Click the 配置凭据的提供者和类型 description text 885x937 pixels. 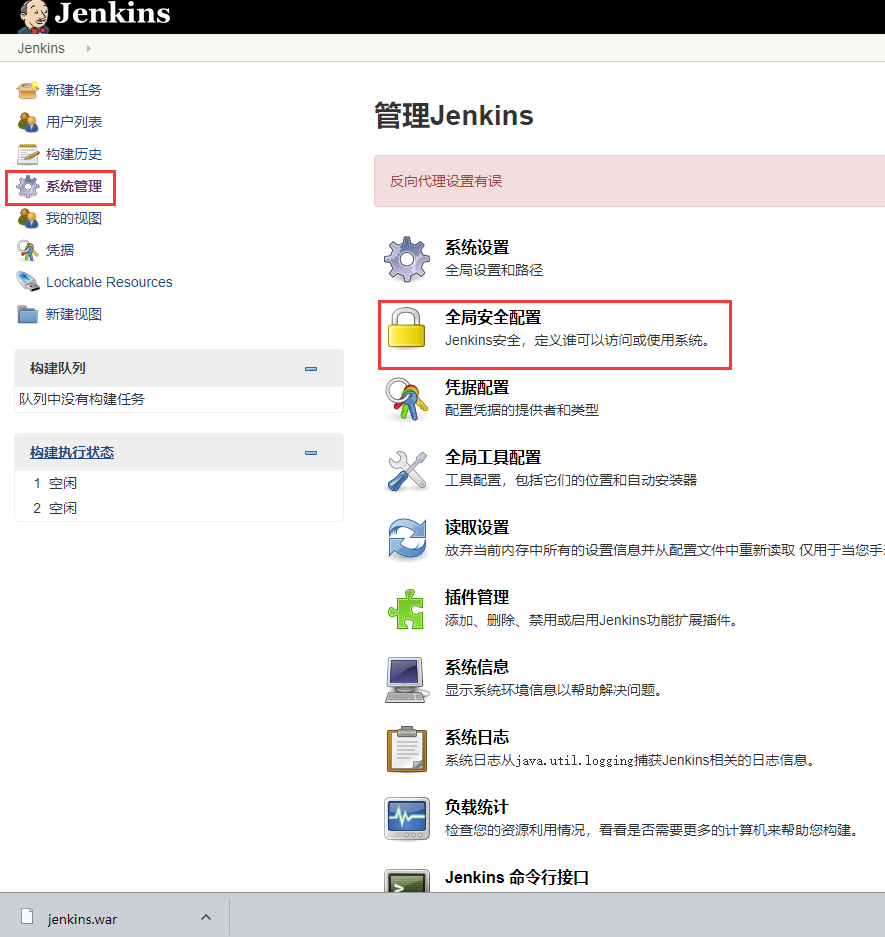522,411
